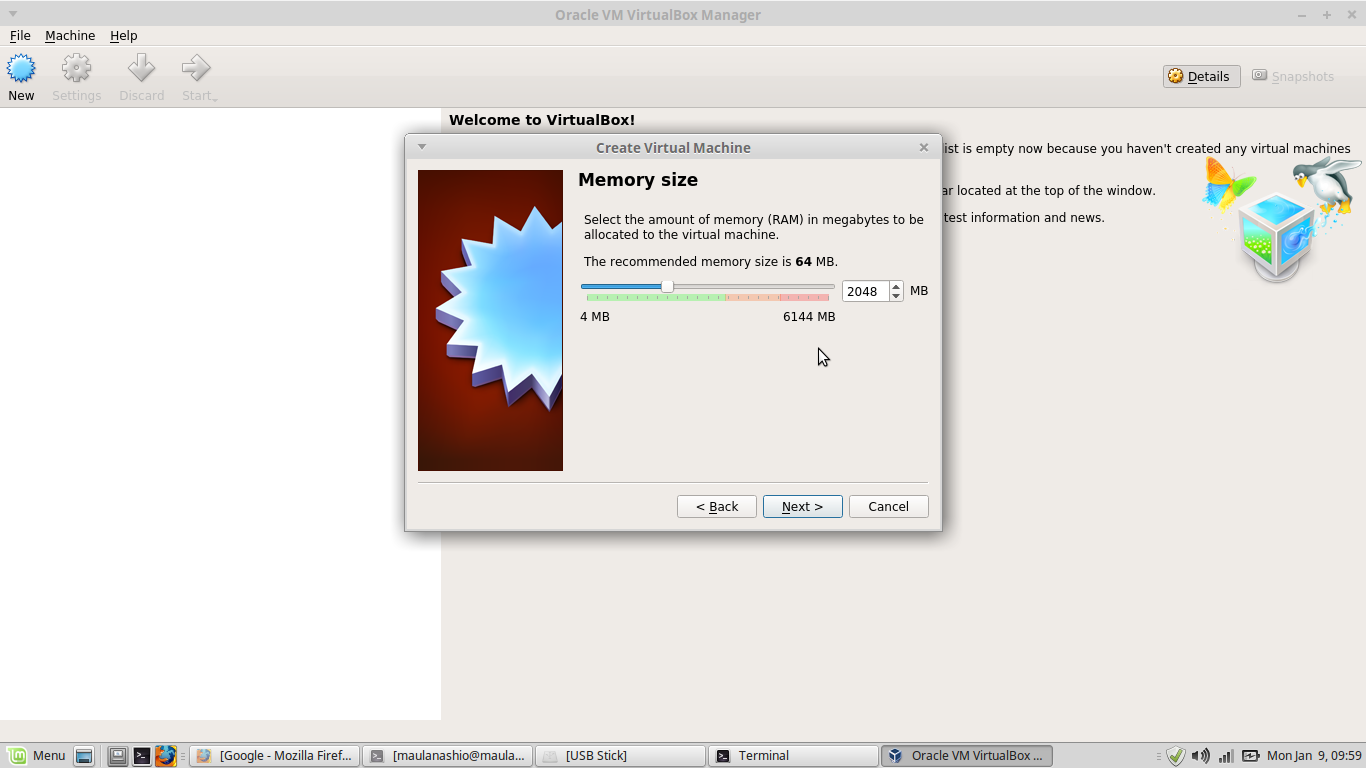Image resolution: width=1366 pixels, height=768 pixels.
Task: Decrease memory with spinbox down arrow
Action: click(896, 296)
